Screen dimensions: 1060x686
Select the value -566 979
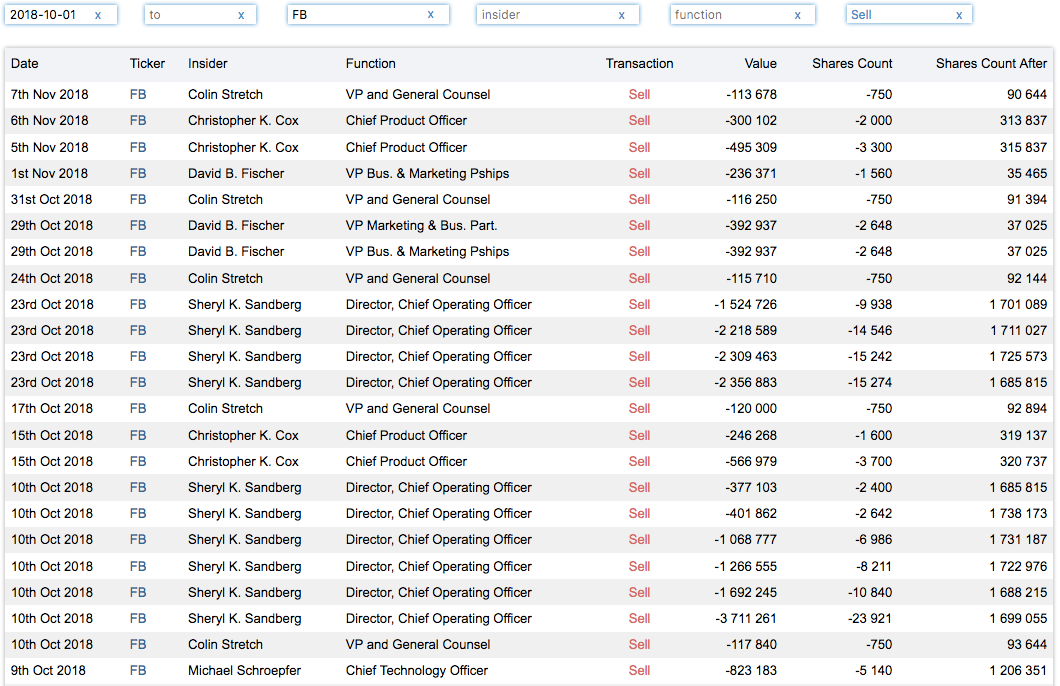pos(751,462)
